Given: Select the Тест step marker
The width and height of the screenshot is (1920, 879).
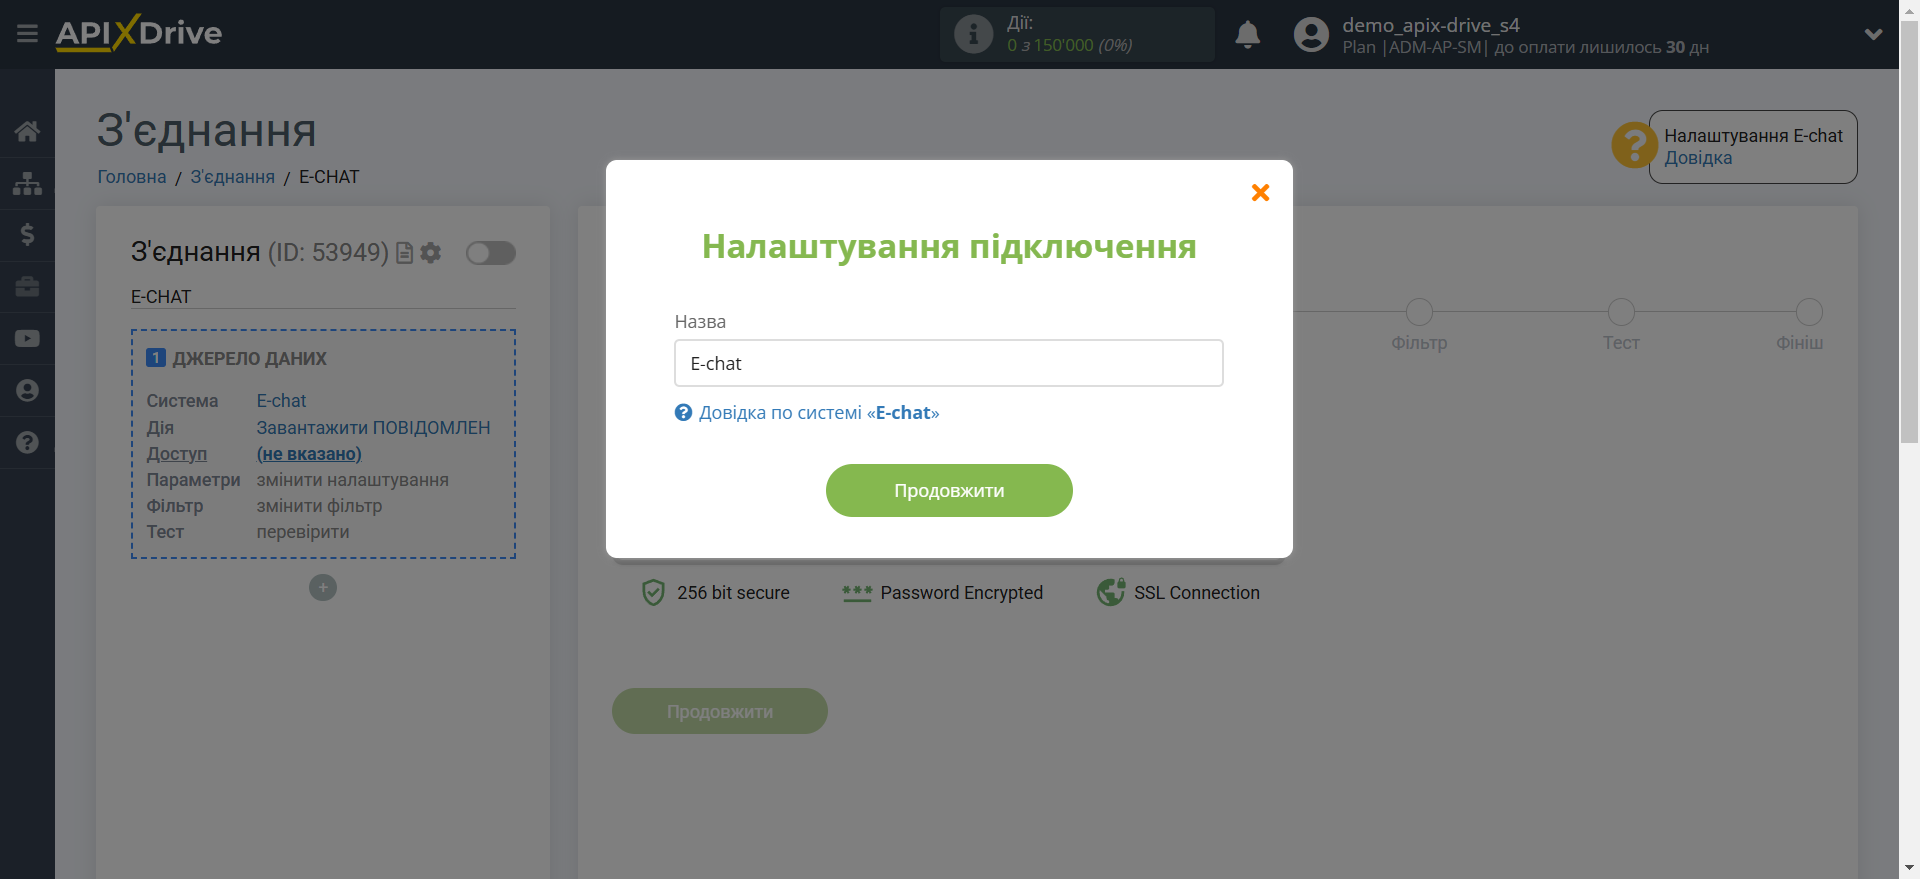Looking at the screenshot, I should [1621, 312].
